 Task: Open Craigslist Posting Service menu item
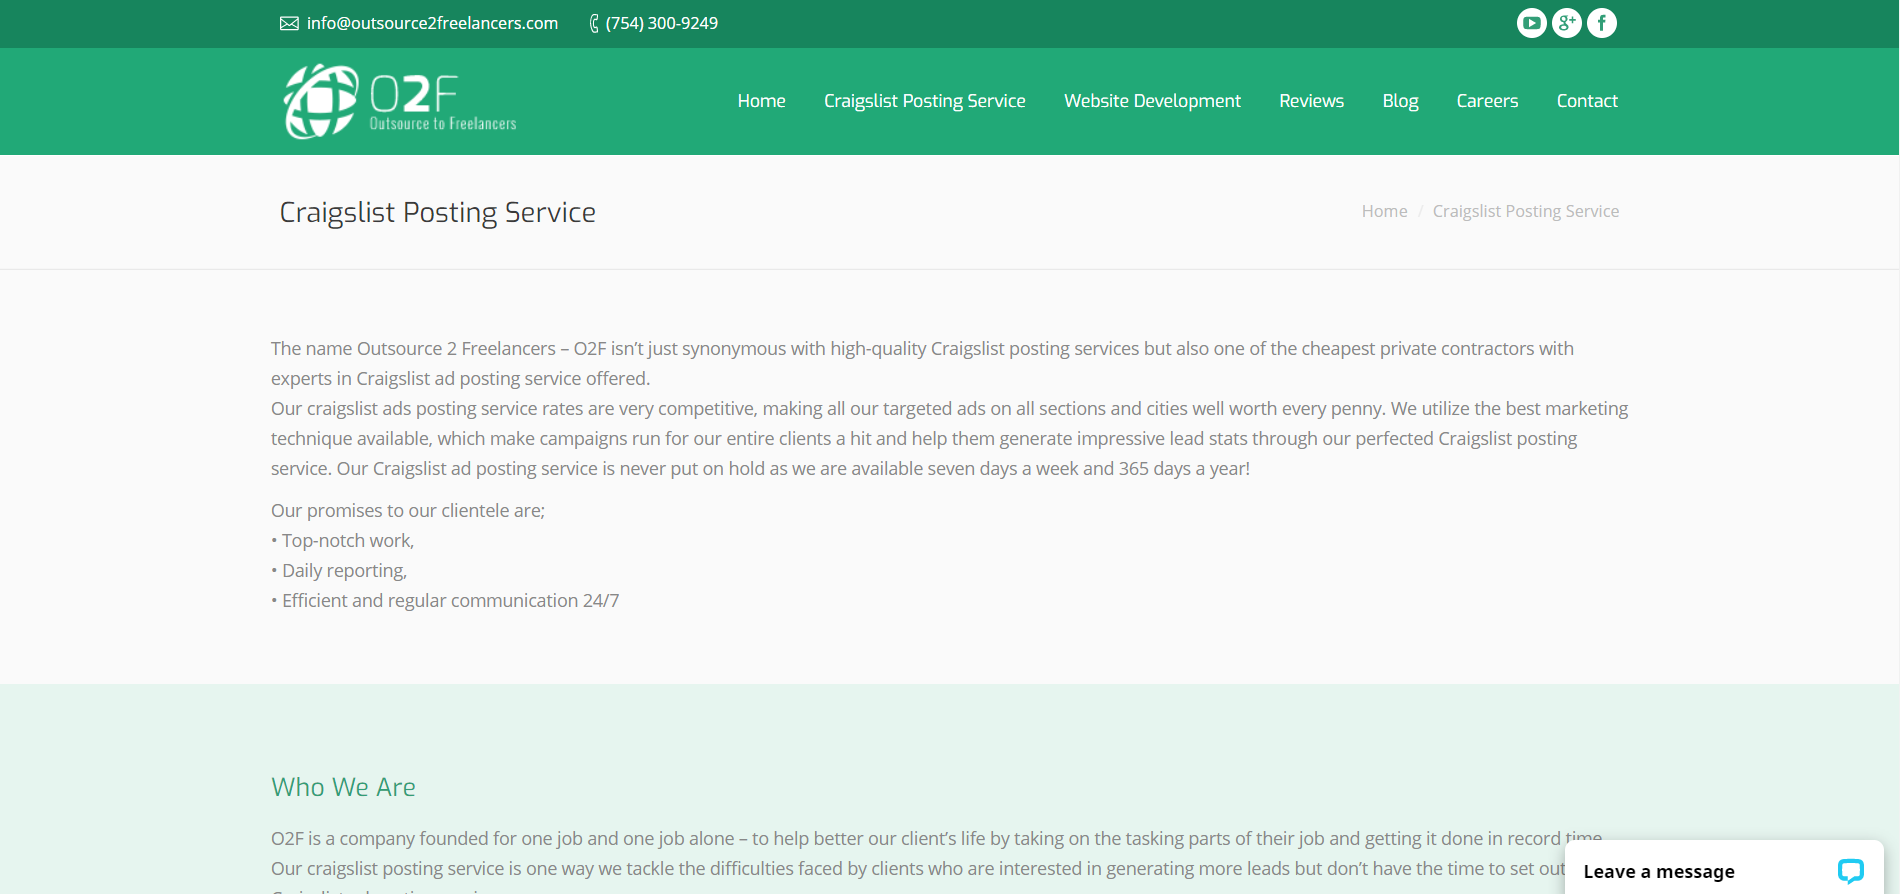925,101
